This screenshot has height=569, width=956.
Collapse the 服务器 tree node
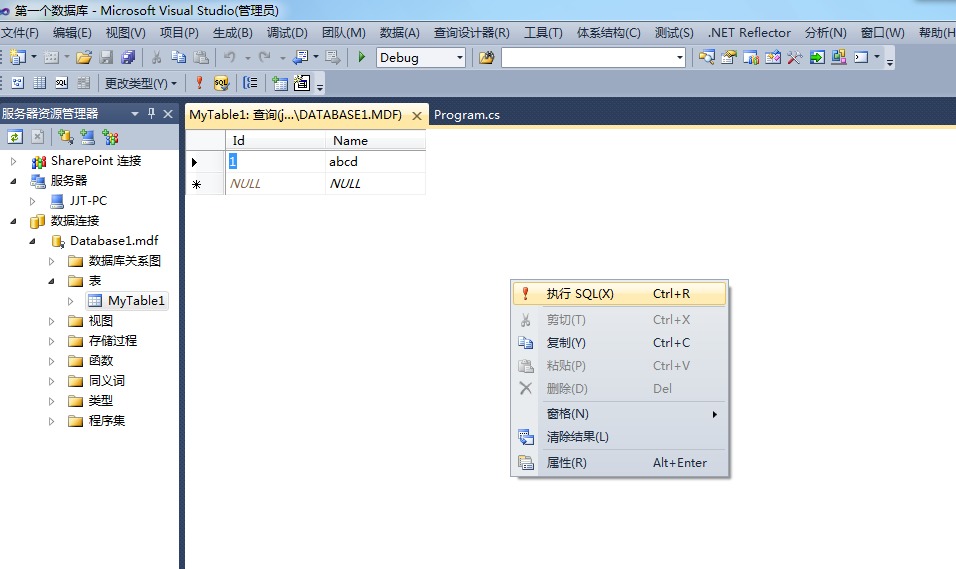click(x=13, y=181)
